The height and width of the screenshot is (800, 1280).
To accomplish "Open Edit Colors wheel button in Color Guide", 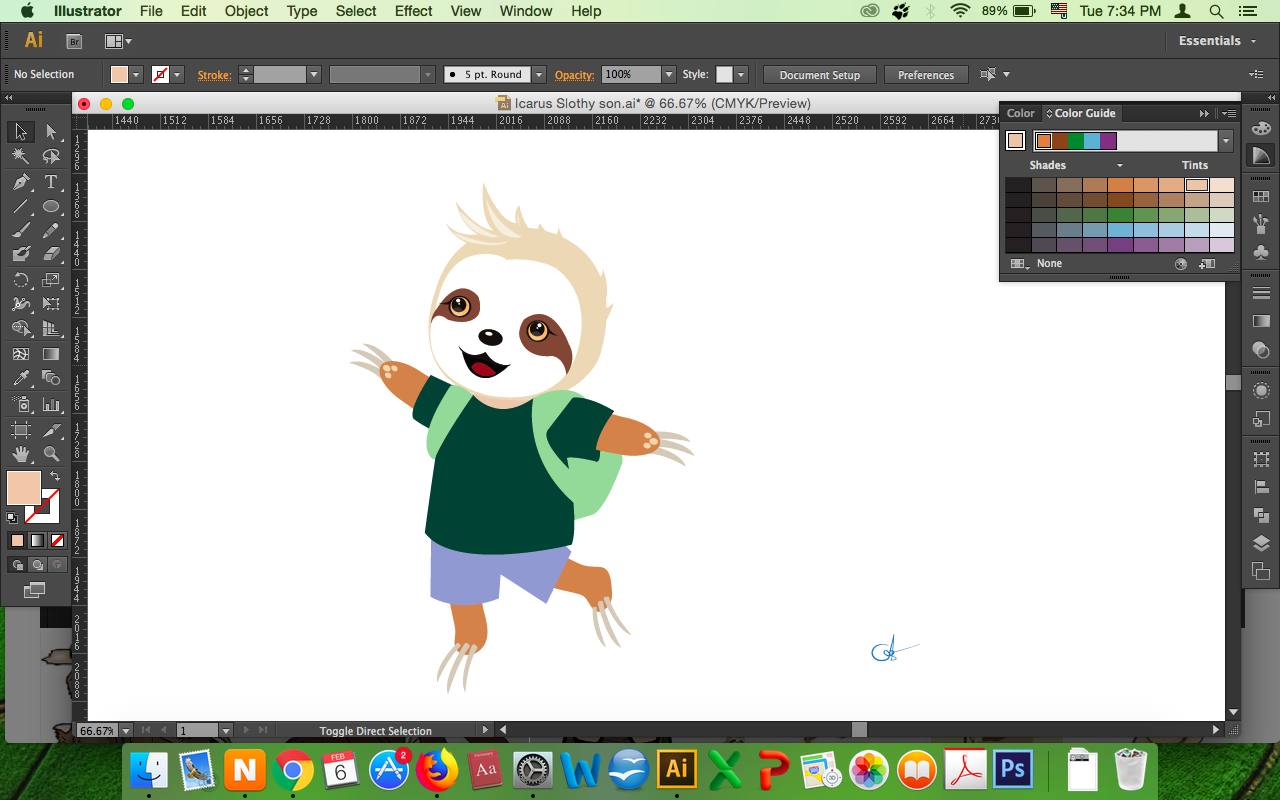I will coord(1181,264).
